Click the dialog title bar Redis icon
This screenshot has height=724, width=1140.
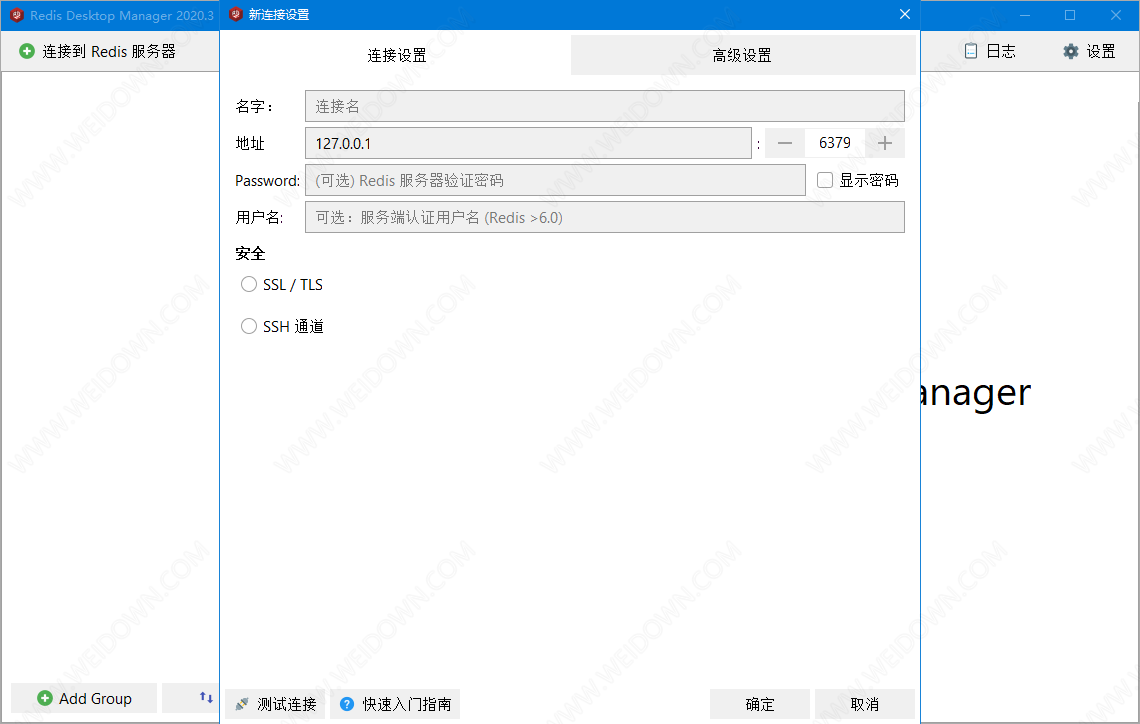pyautogui.click(x=236, y=15)
